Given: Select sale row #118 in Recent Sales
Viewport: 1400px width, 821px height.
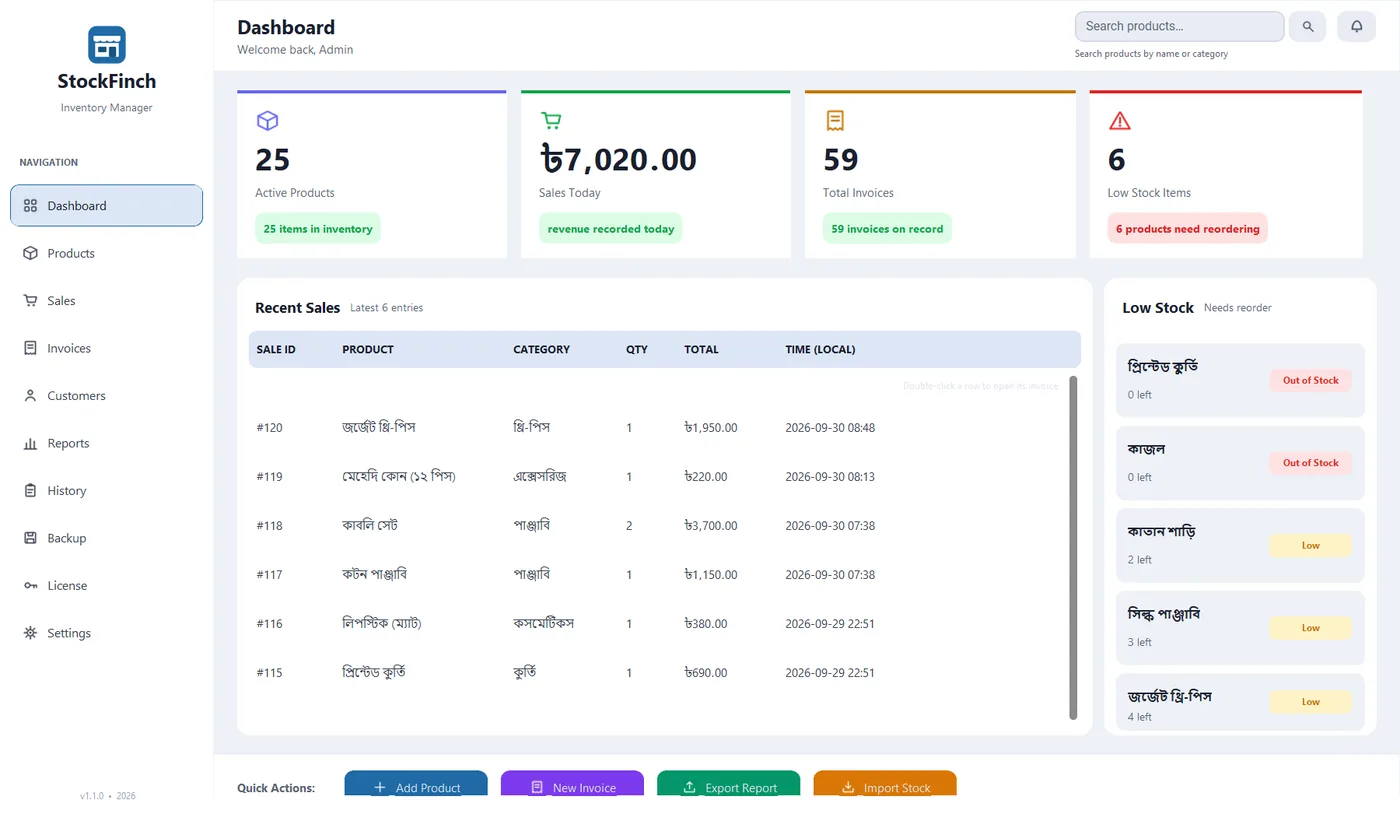Looking at the screenshot, I should (658, 525).
